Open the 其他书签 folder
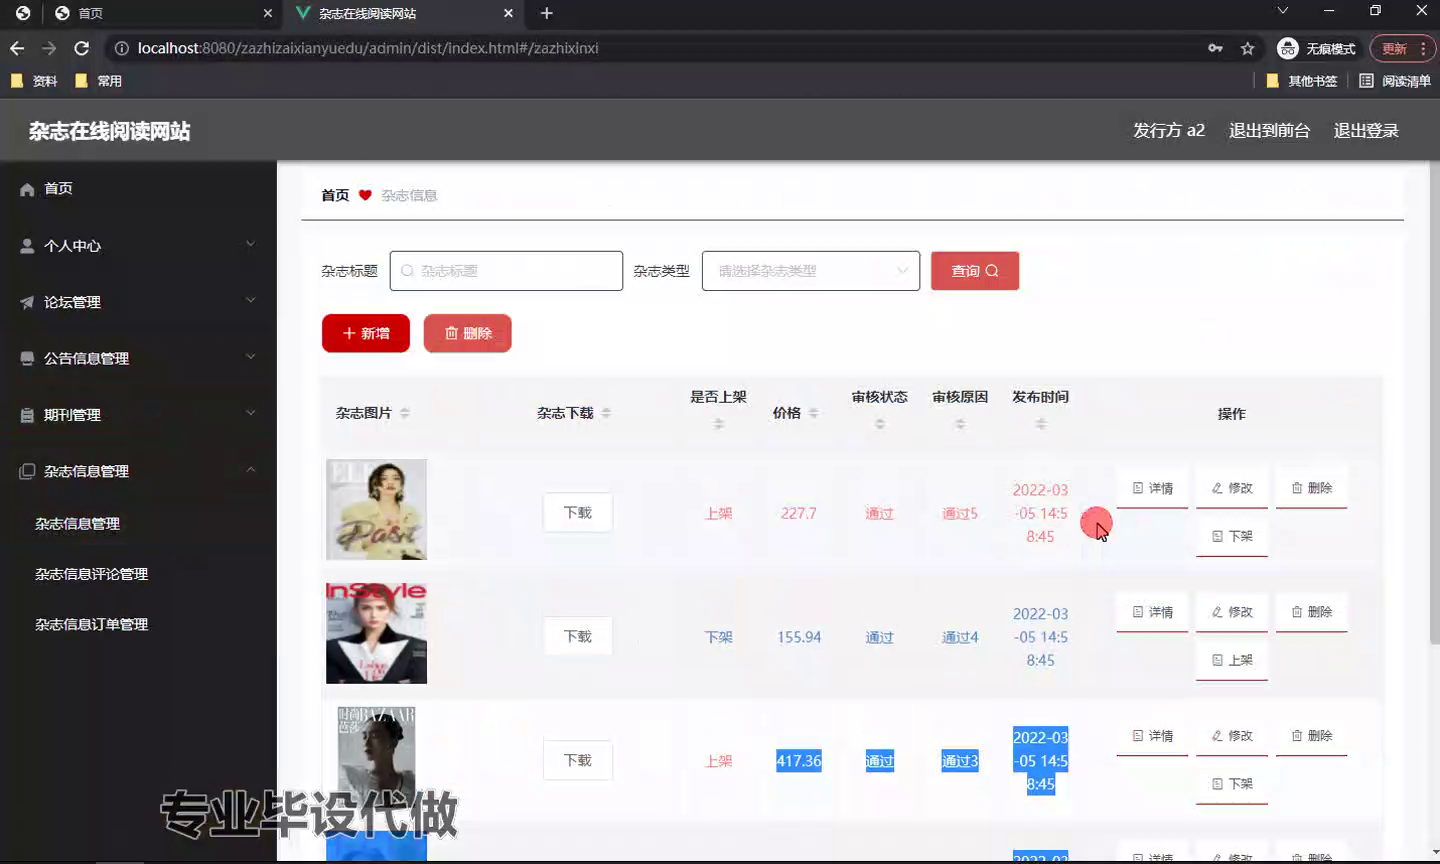 [1302, 81]
